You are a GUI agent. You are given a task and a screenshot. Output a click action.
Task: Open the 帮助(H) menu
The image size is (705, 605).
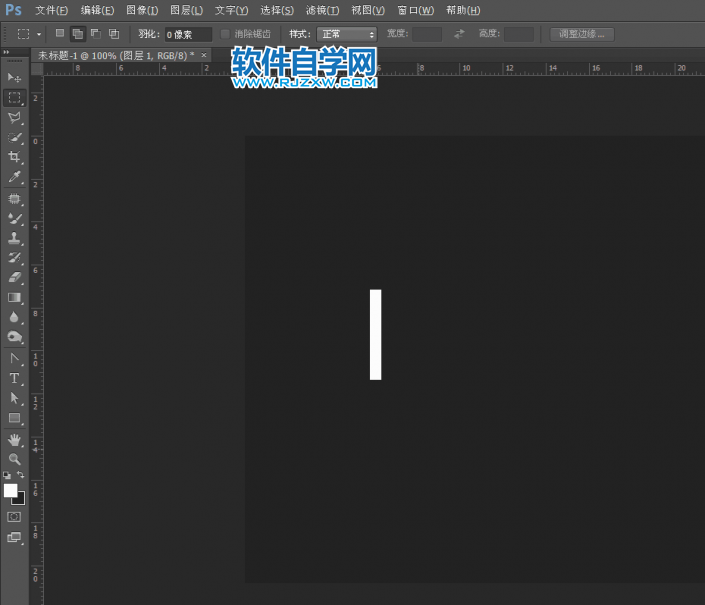coord(463,10)
